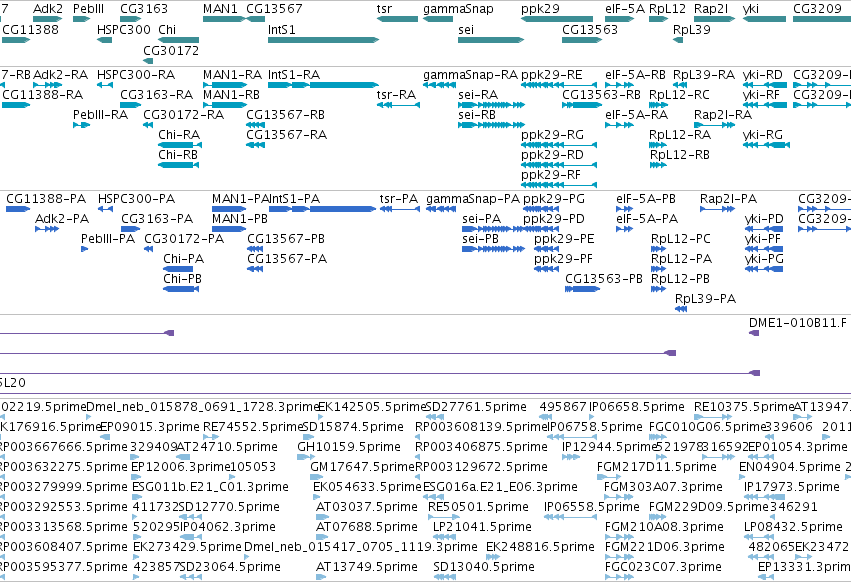Open the RpL12-PC coding feature
This screenshot has width=851, height=582.
[x=658, y=249]
